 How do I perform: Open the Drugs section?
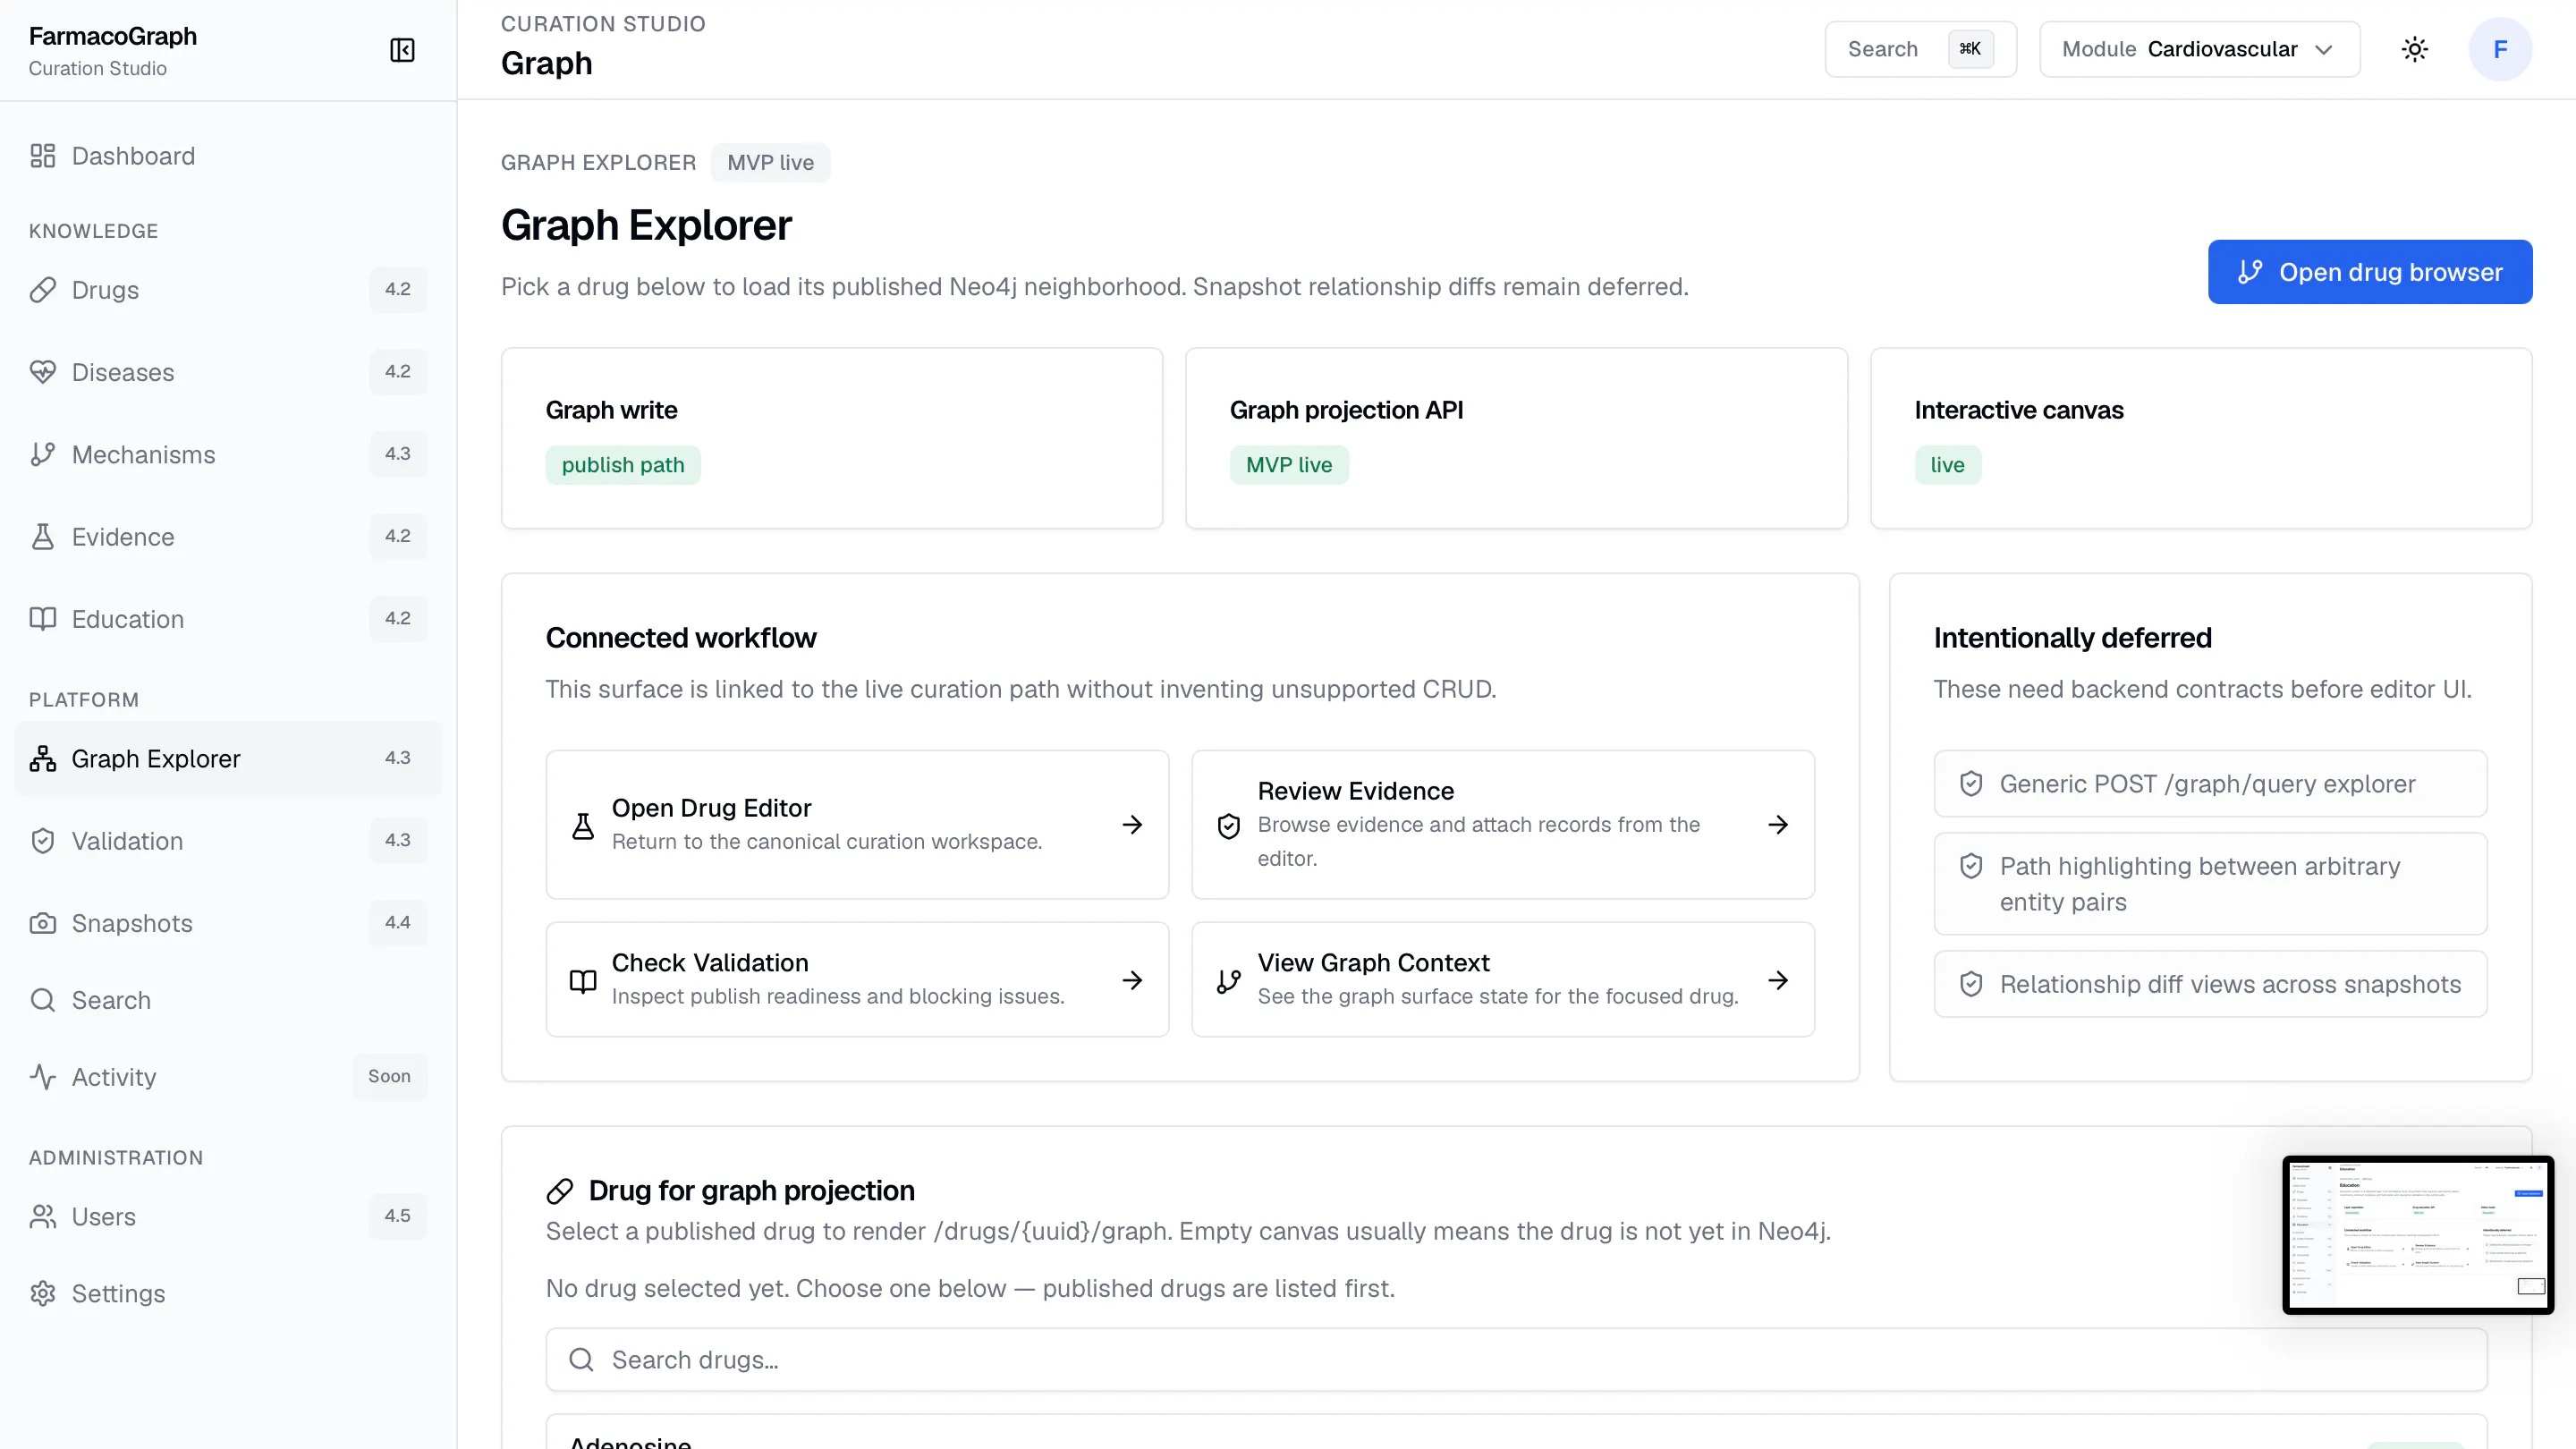pos(228,290)
